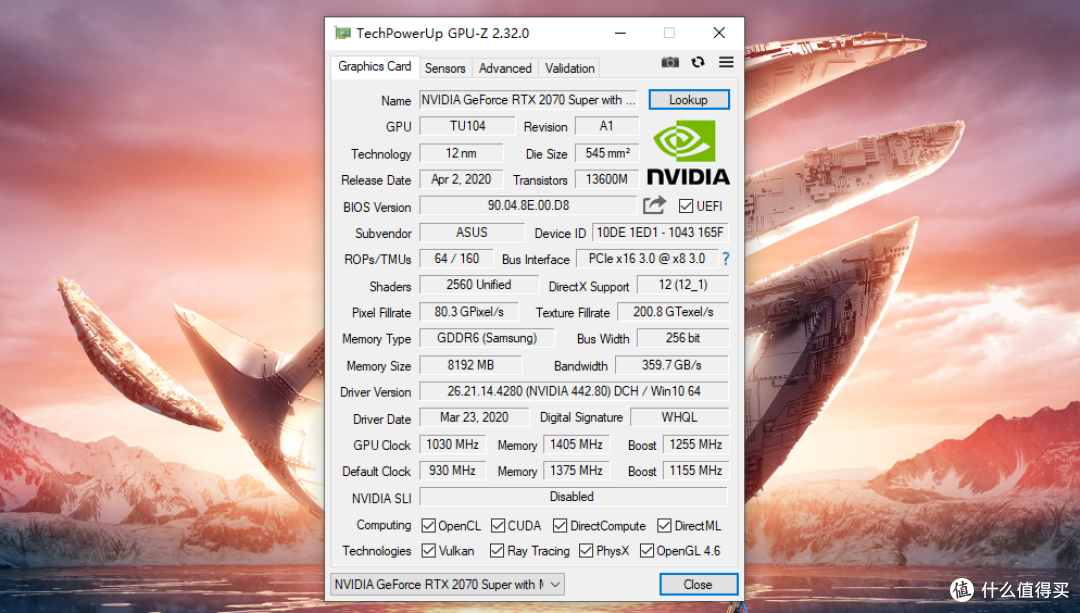Click the Release Date value Apr 2, 2020
The height and width of the screenshot is (613, 1080).
pos(461,179)
